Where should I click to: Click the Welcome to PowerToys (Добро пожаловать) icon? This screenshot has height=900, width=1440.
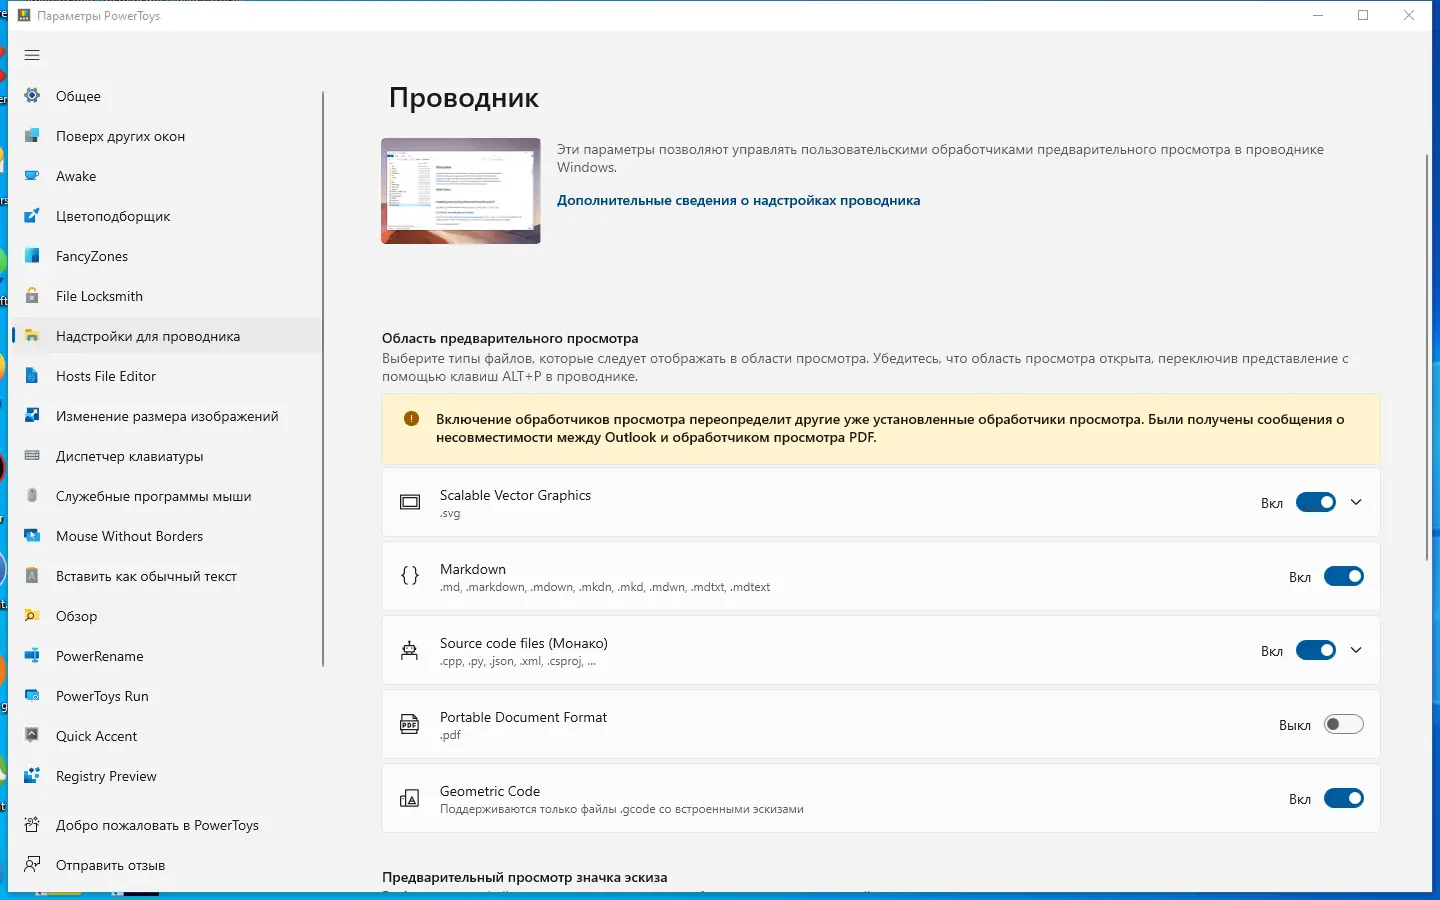32,825
